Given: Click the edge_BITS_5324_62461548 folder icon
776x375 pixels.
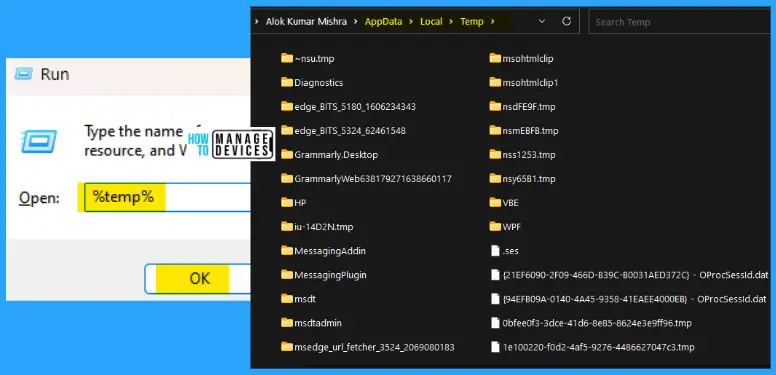Looking at the screenshot, I should pos(287,131).
